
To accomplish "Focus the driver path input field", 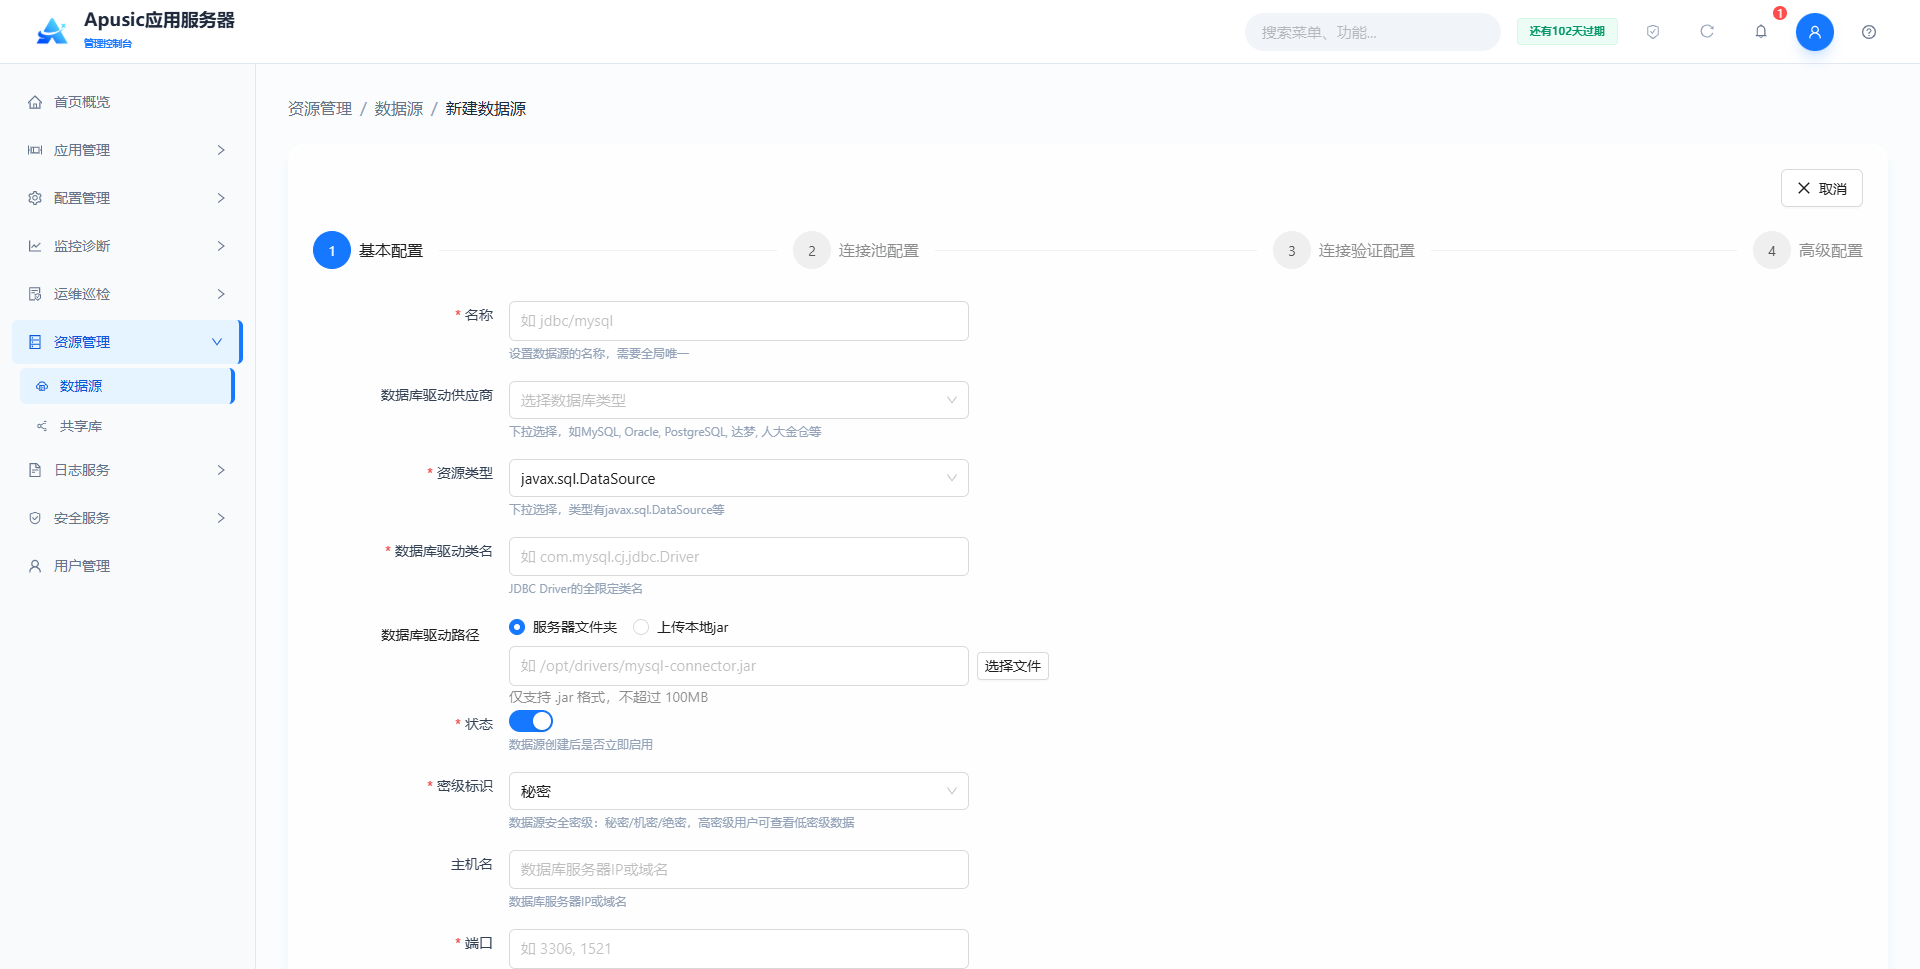I will [x=739, y=666].
